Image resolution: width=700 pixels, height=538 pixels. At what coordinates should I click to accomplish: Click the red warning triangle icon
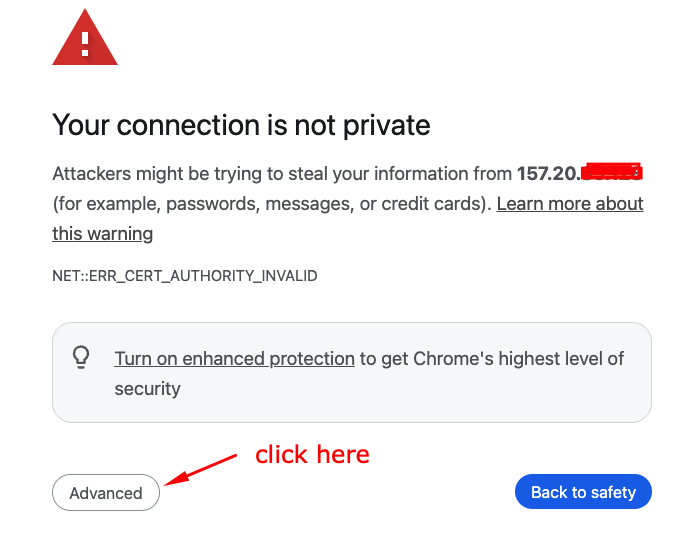point(85,42)
